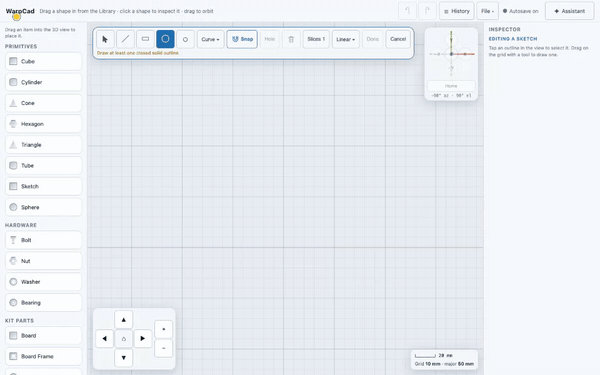
Task: Click the Primitives section heading
Action: click(21, 46)
